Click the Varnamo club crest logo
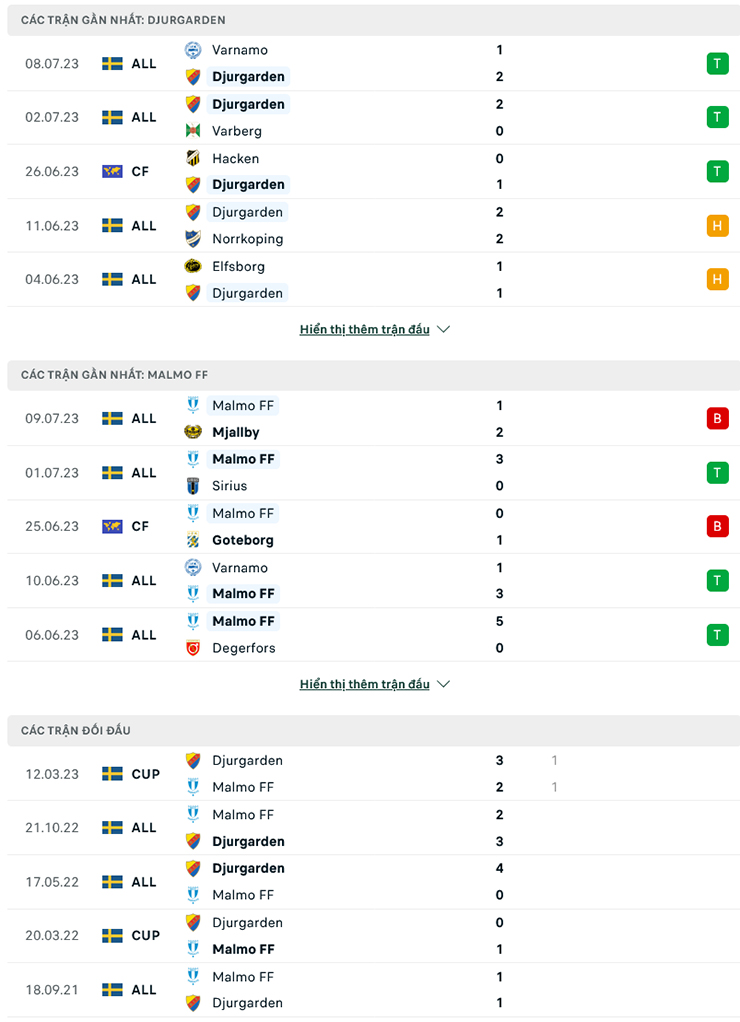This screenshot has height=1022, width=740. [x=191, y=50]
